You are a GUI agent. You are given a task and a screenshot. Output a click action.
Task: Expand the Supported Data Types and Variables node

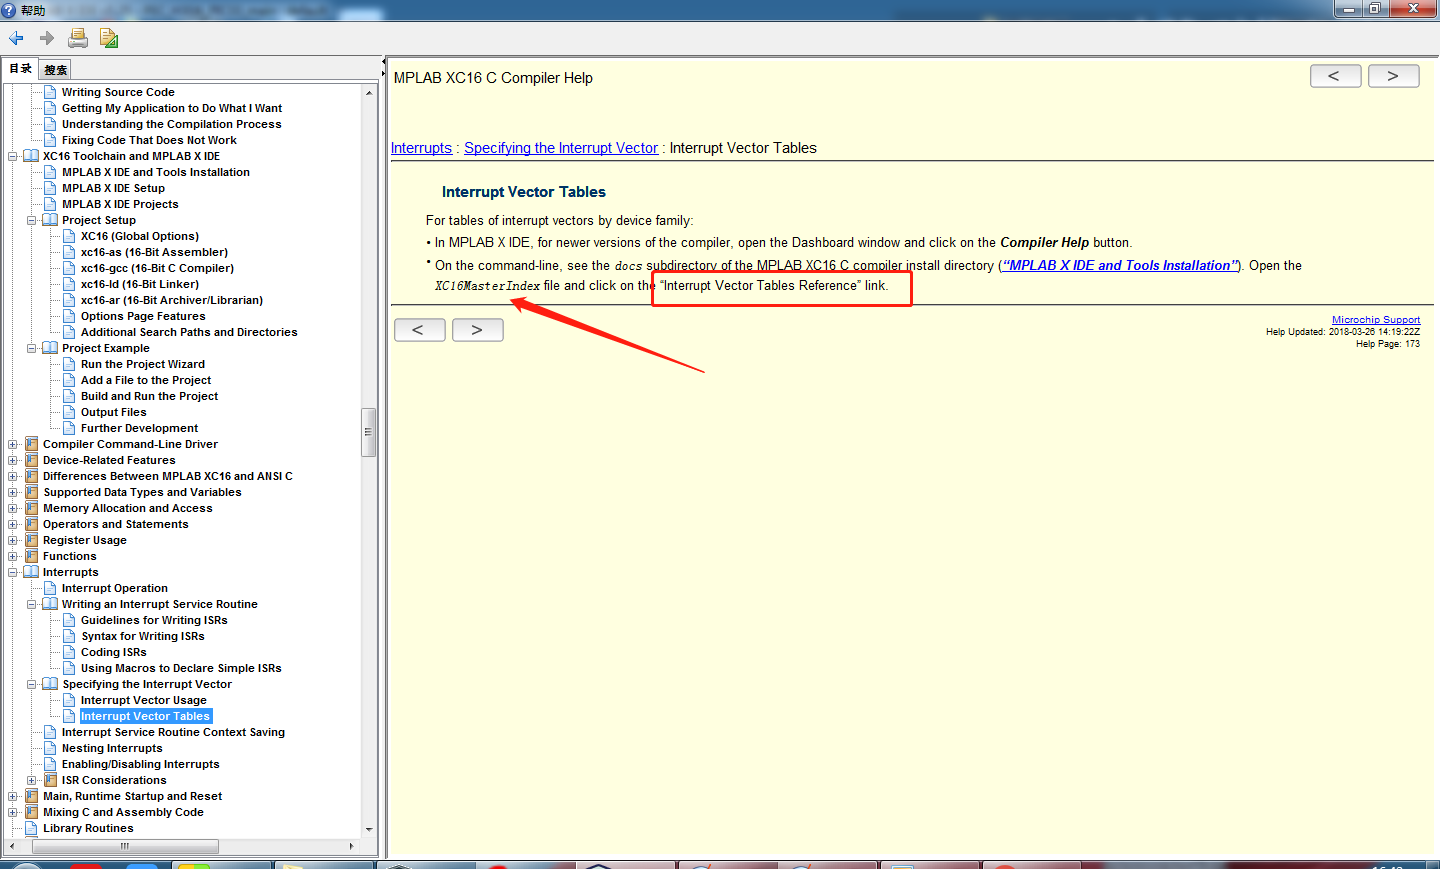pyautogui.click(x=13, y=492)
